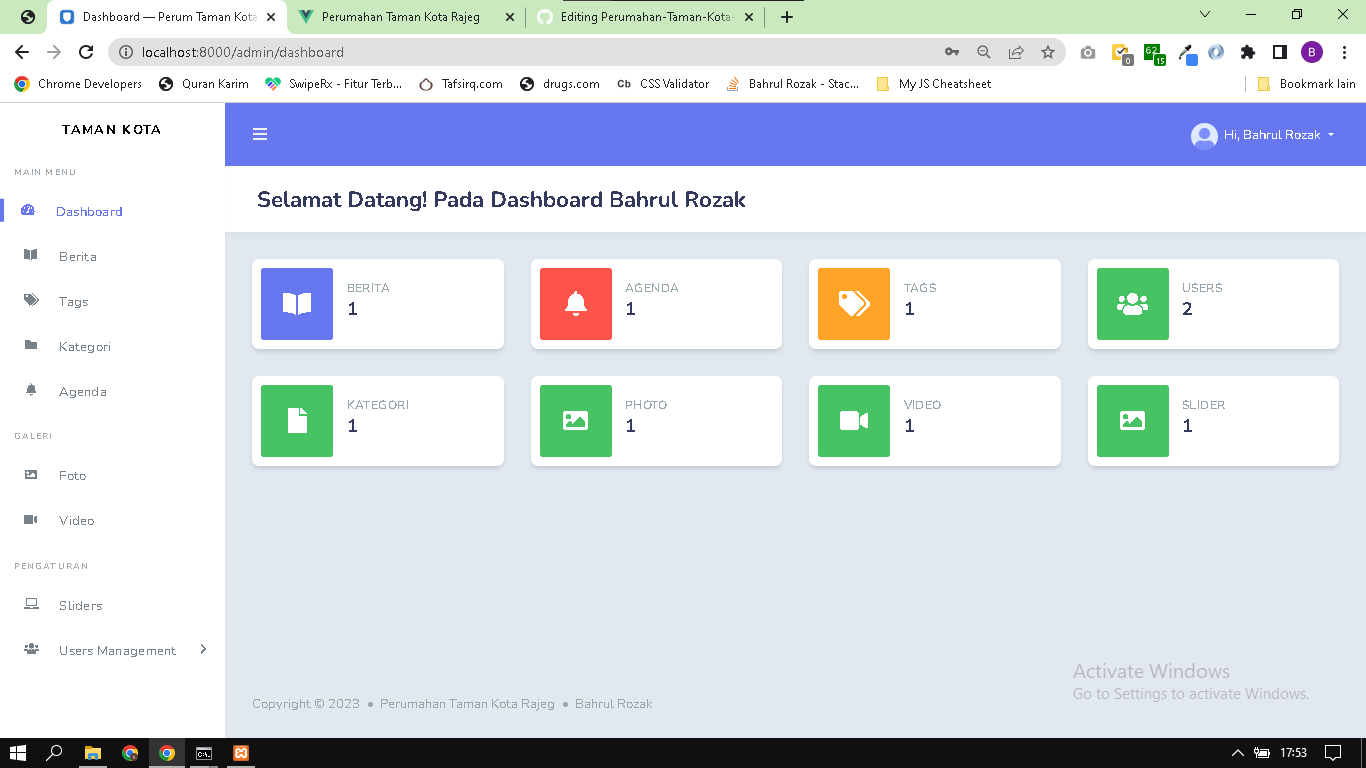Open the Chrome tab search dropdown arrow
Screen dimensions: 1366x768
1205,15
